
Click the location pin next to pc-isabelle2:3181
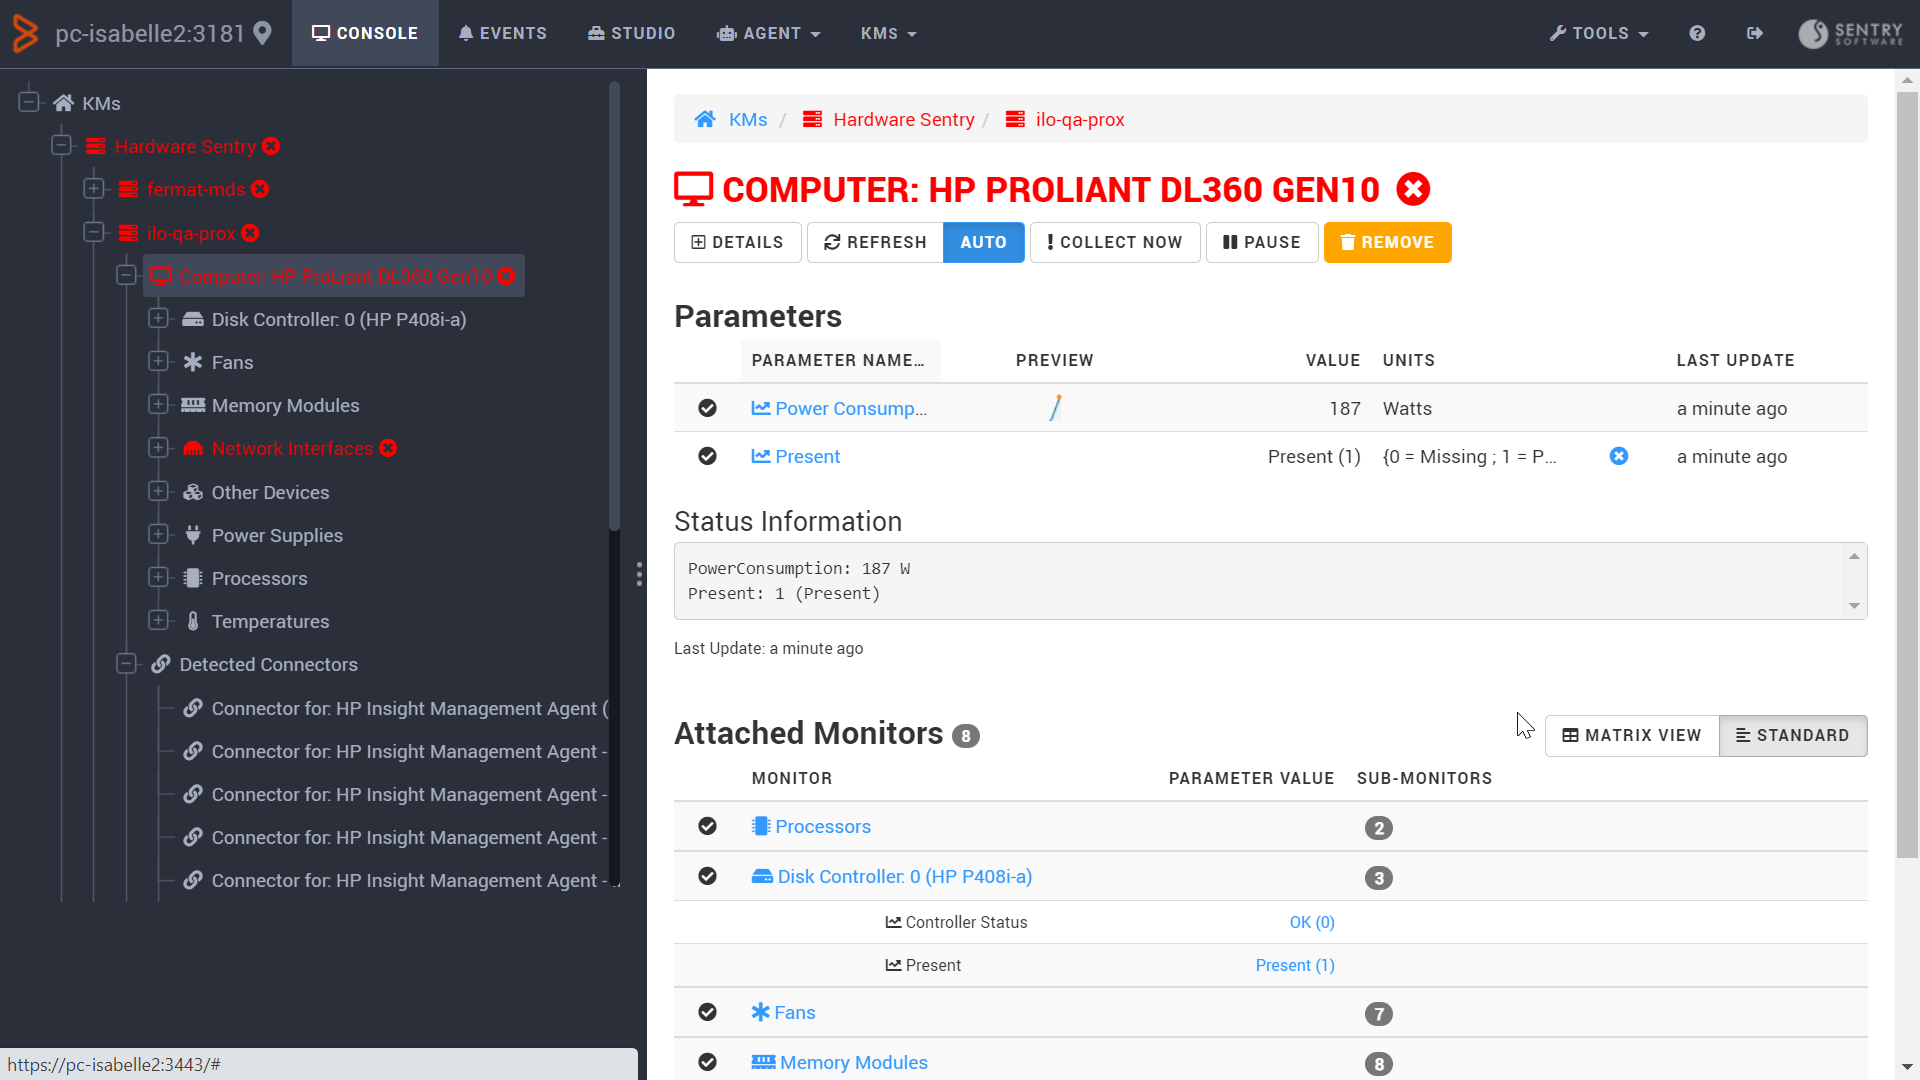pos(262,31)
